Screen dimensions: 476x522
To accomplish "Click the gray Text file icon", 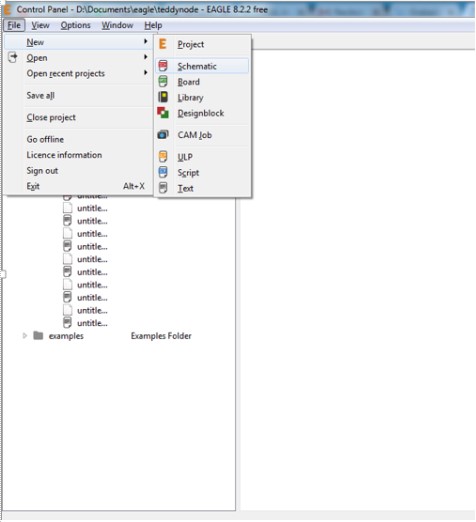I will click(x=163, y=188).
